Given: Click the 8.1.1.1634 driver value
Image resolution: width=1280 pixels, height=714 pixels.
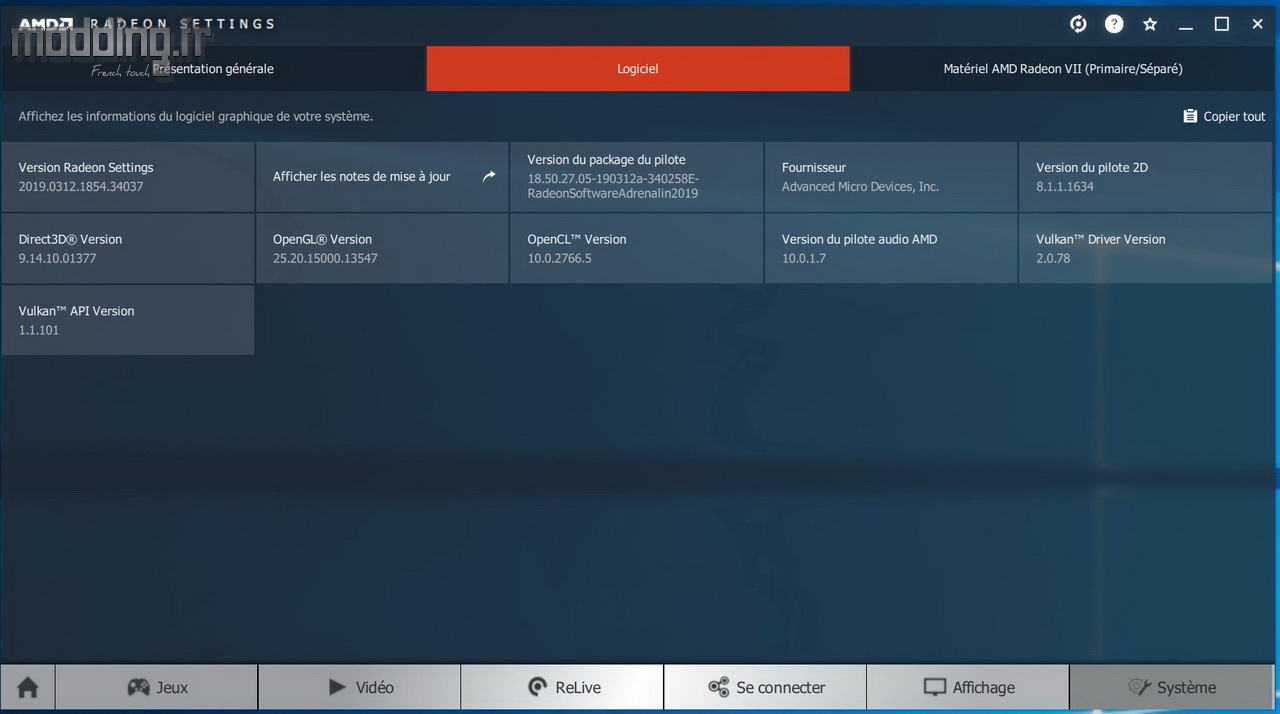Looking at the screenshot, I should 1065,186.
